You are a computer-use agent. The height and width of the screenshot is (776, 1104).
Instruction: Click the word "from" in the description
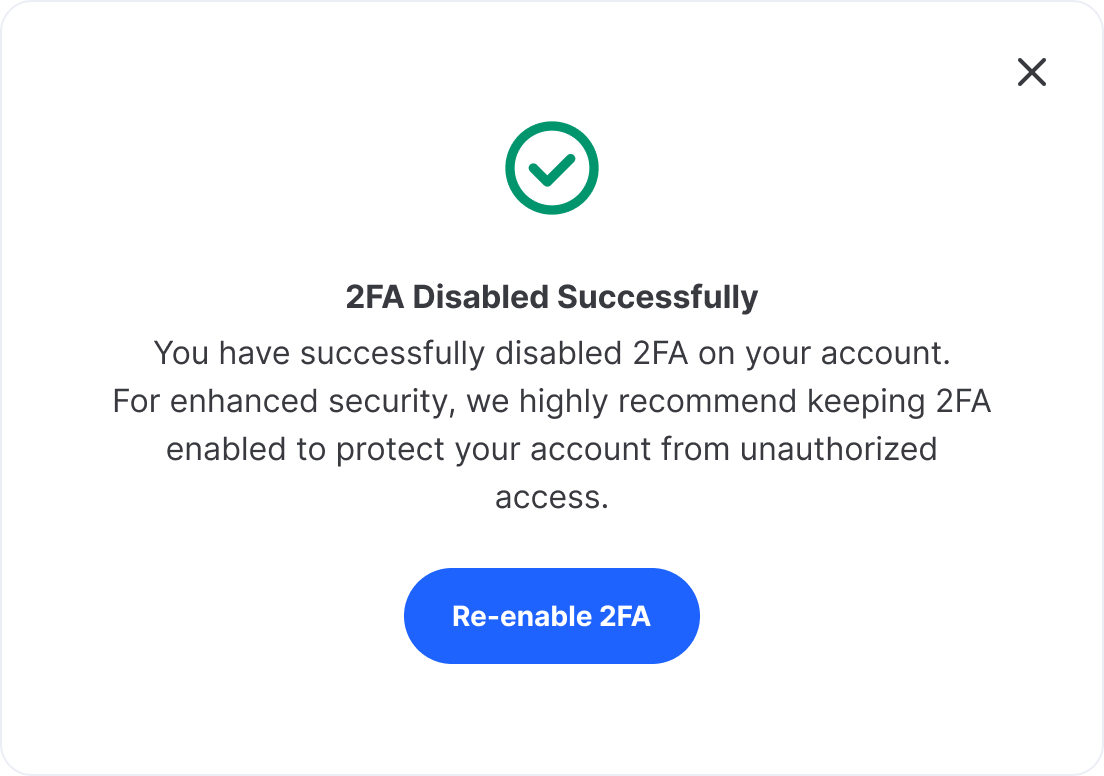695,449
